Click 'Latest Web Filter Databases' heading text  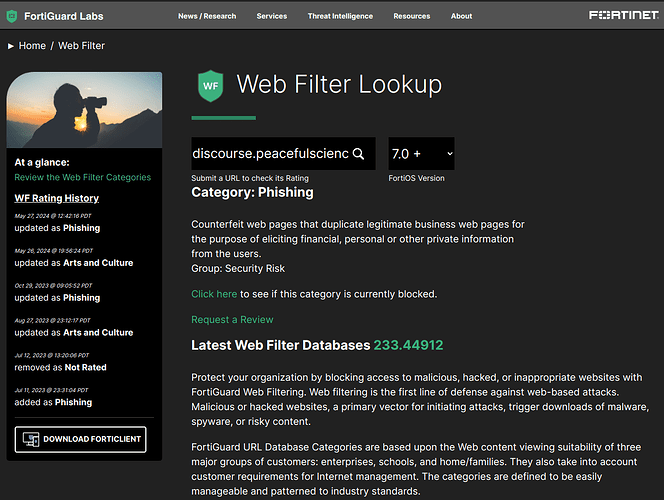tap(281, 345)
